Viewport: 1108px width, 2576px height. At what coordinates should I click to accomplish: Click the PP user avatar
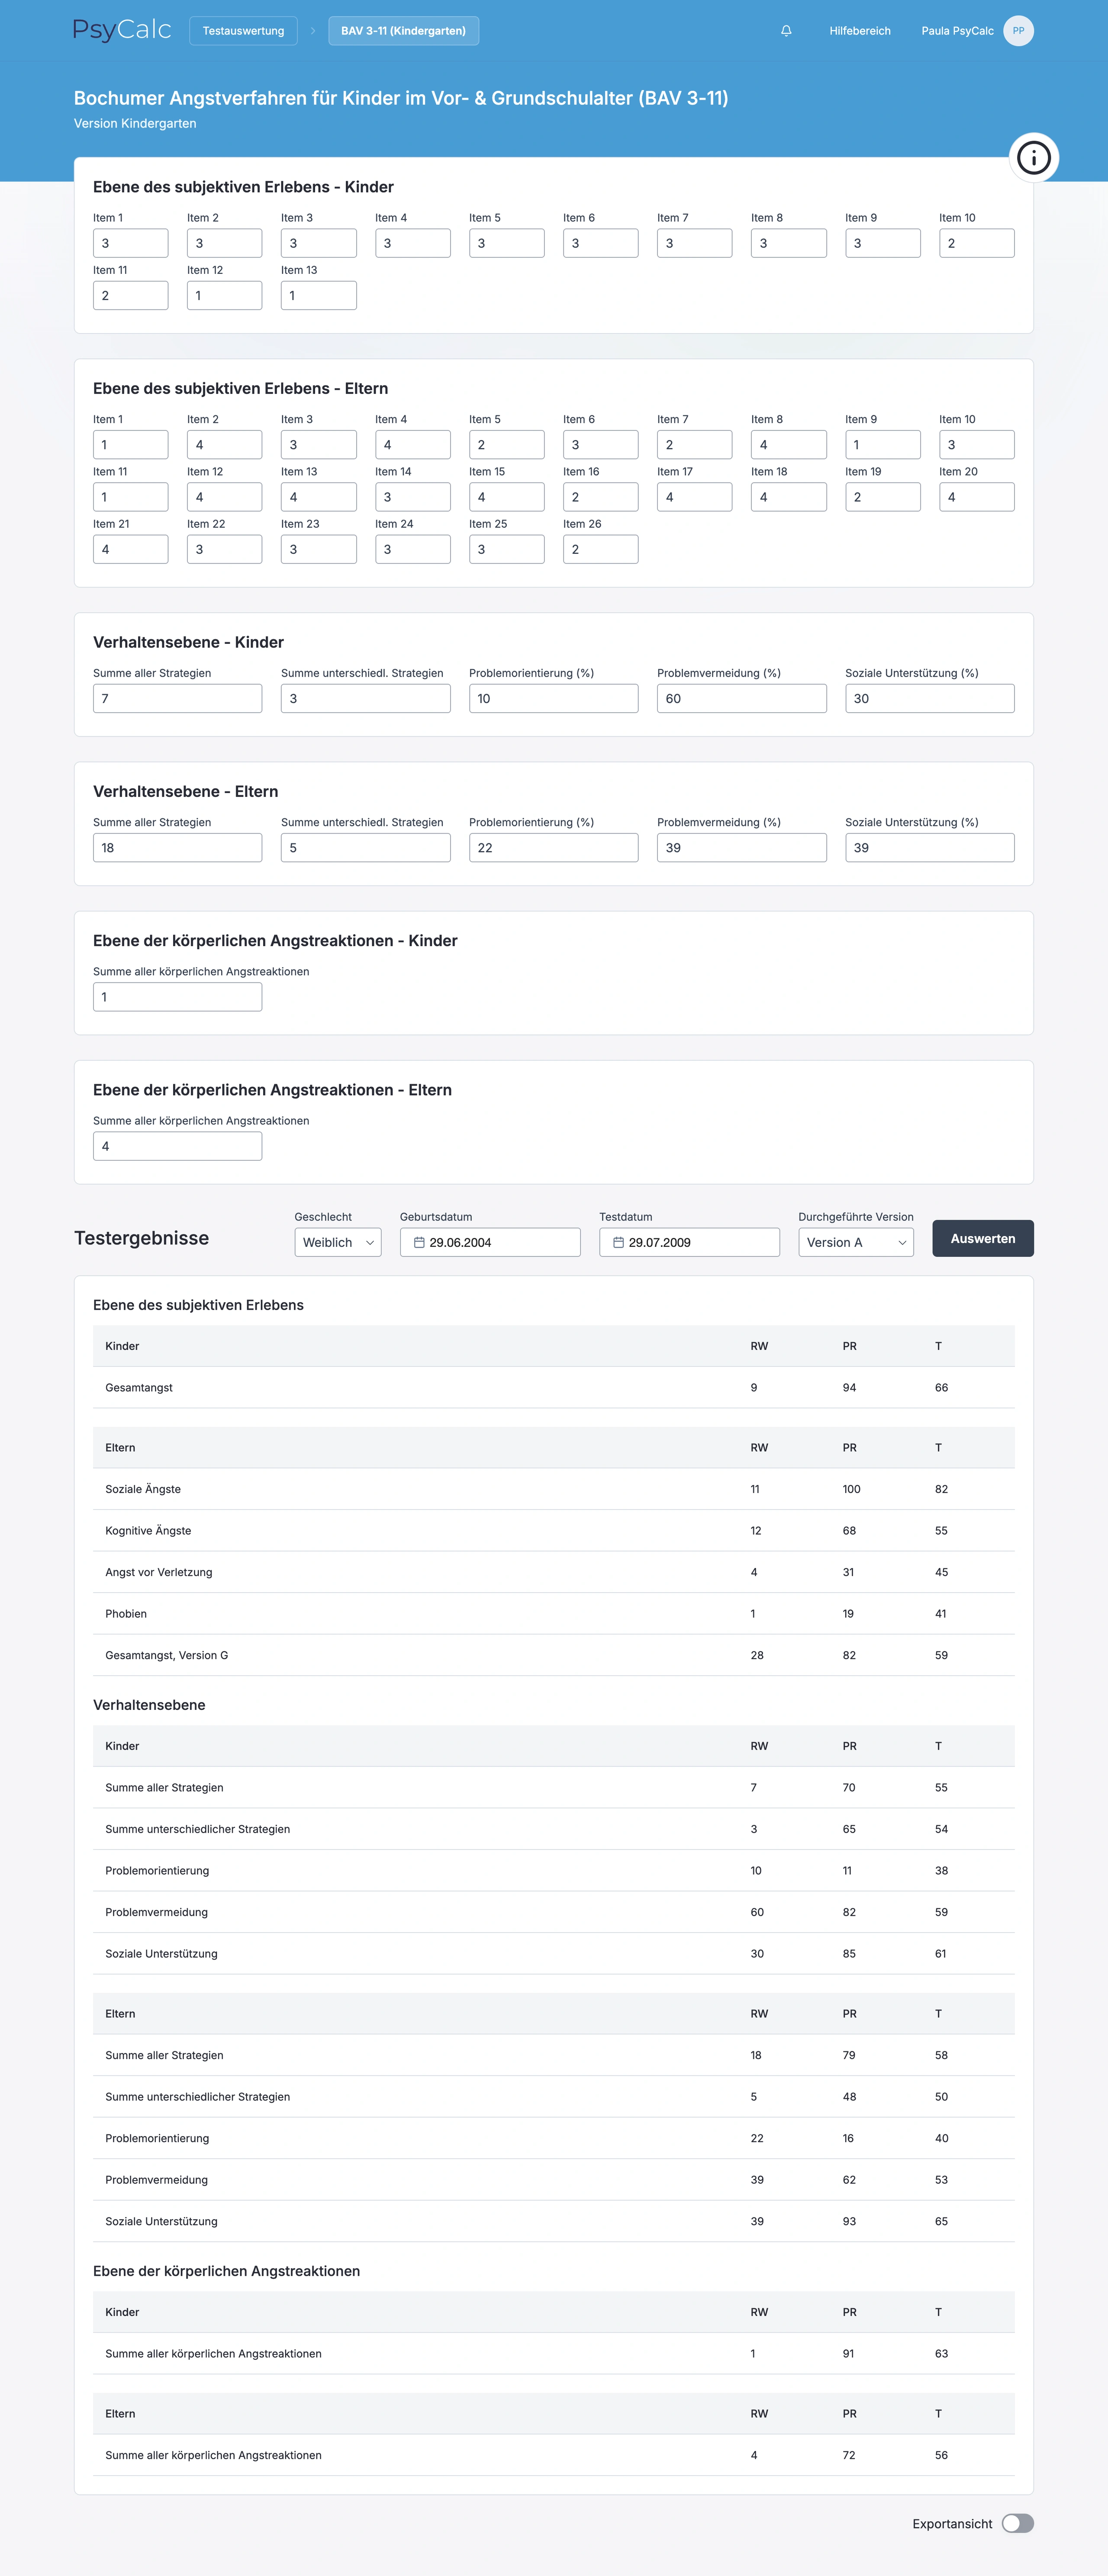[1018, 31]
